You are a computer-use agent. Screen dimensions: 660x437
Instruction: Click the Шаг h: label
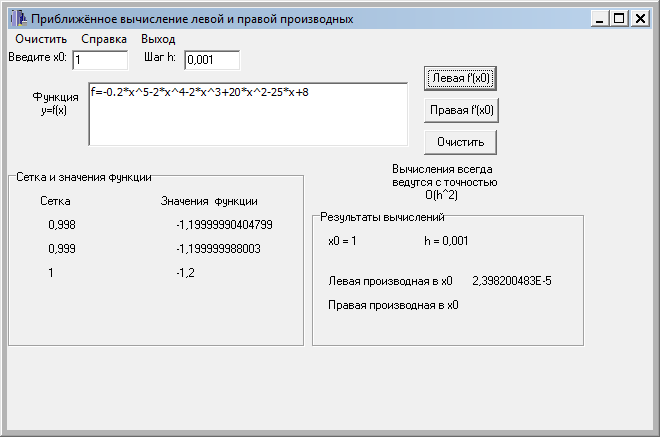160,57
